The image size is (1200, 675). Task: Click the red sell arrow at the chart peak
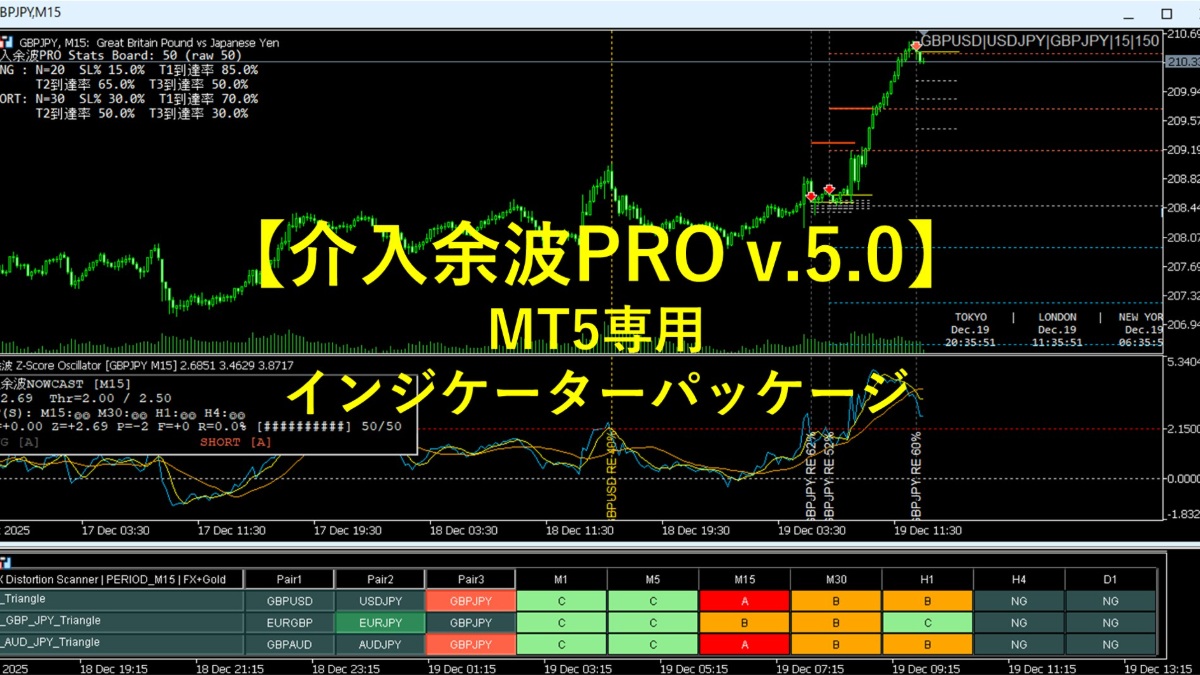click(916, 46)
